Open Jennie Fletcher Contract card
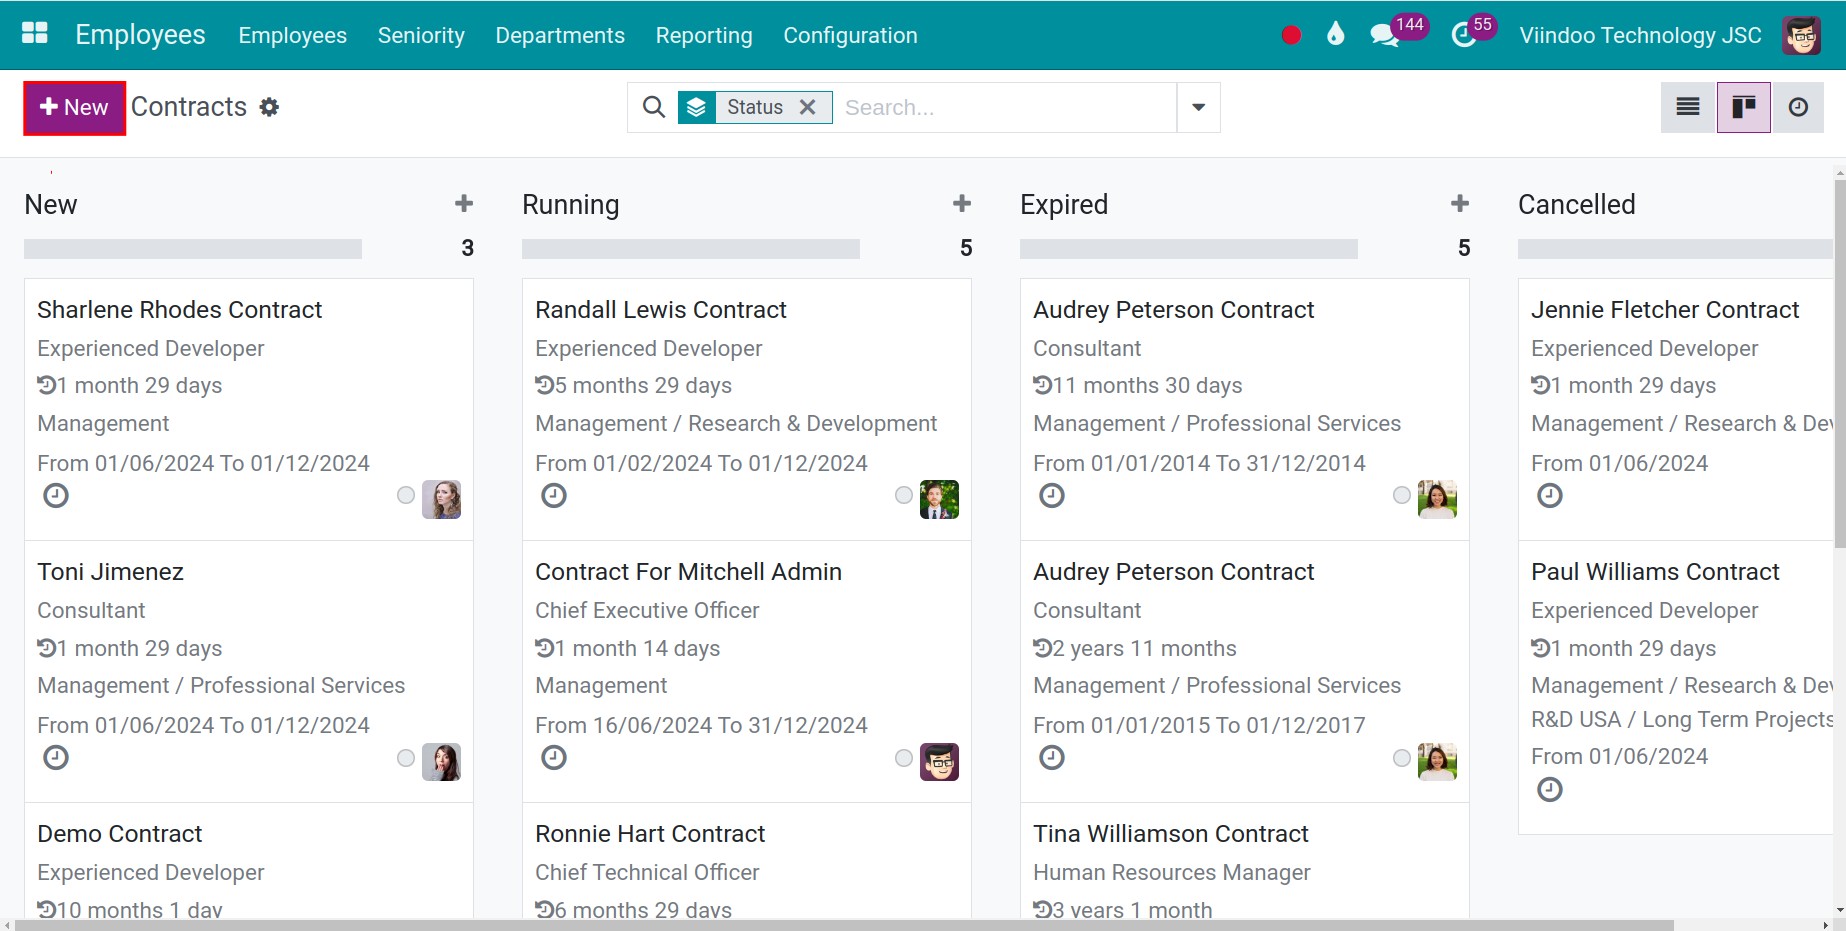 (x=1675, y=410)
